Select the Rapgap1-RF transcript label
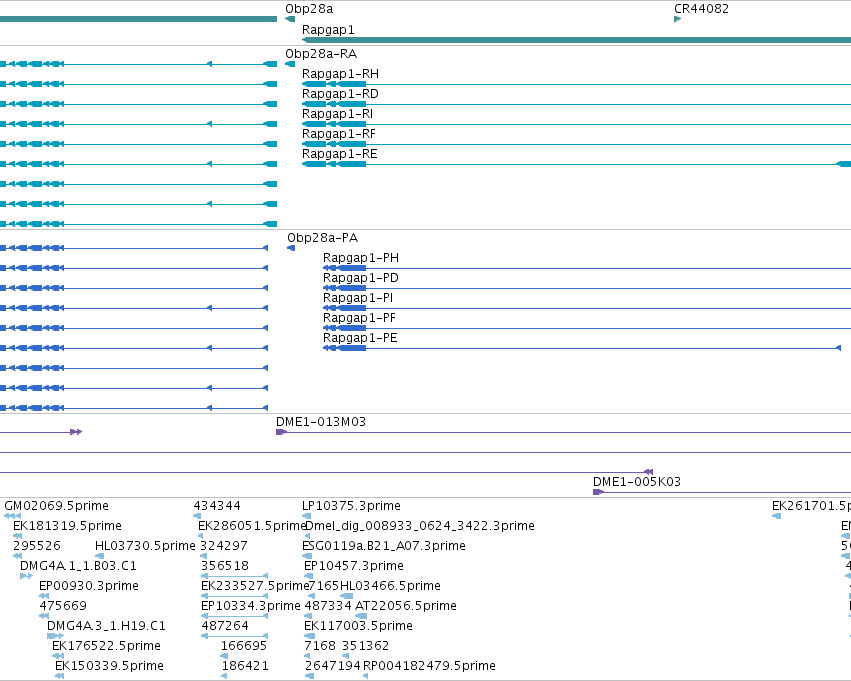 tap(339, 134)
